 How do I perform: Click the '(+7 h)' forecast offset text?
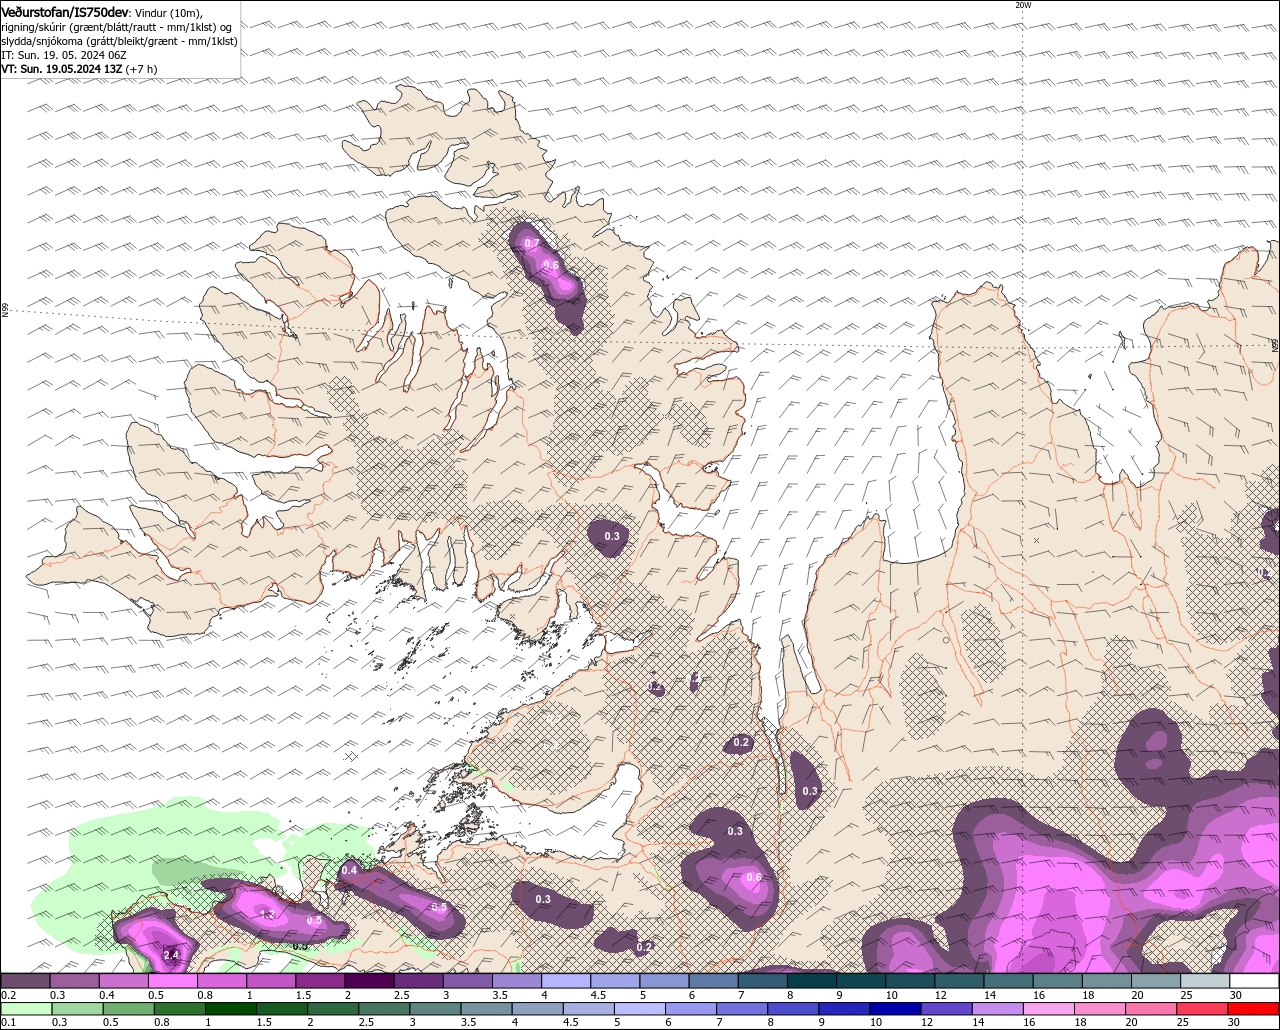coord(141,69)
